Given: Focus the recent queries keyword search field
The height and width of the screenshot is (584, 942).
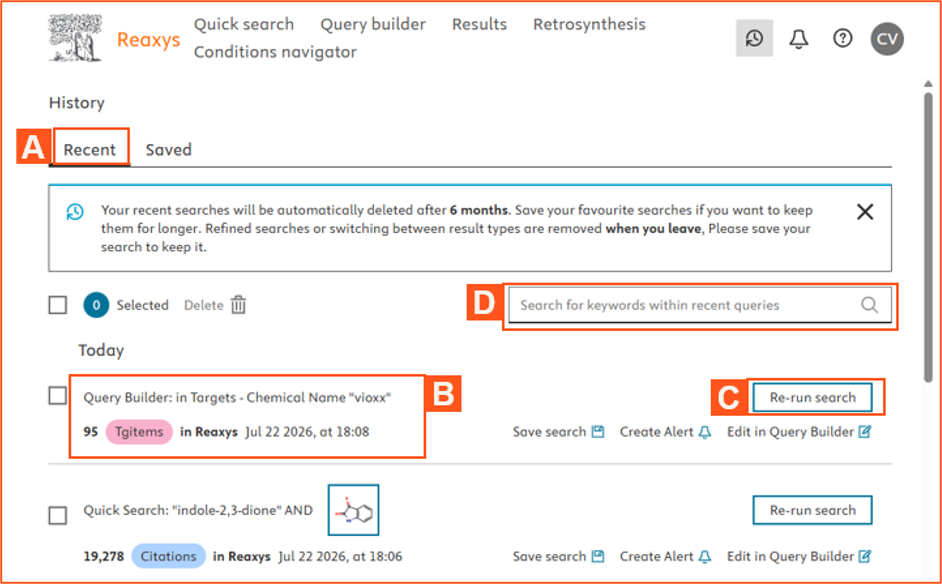Looking at the screenshot, I should click(x=700, y=305).
